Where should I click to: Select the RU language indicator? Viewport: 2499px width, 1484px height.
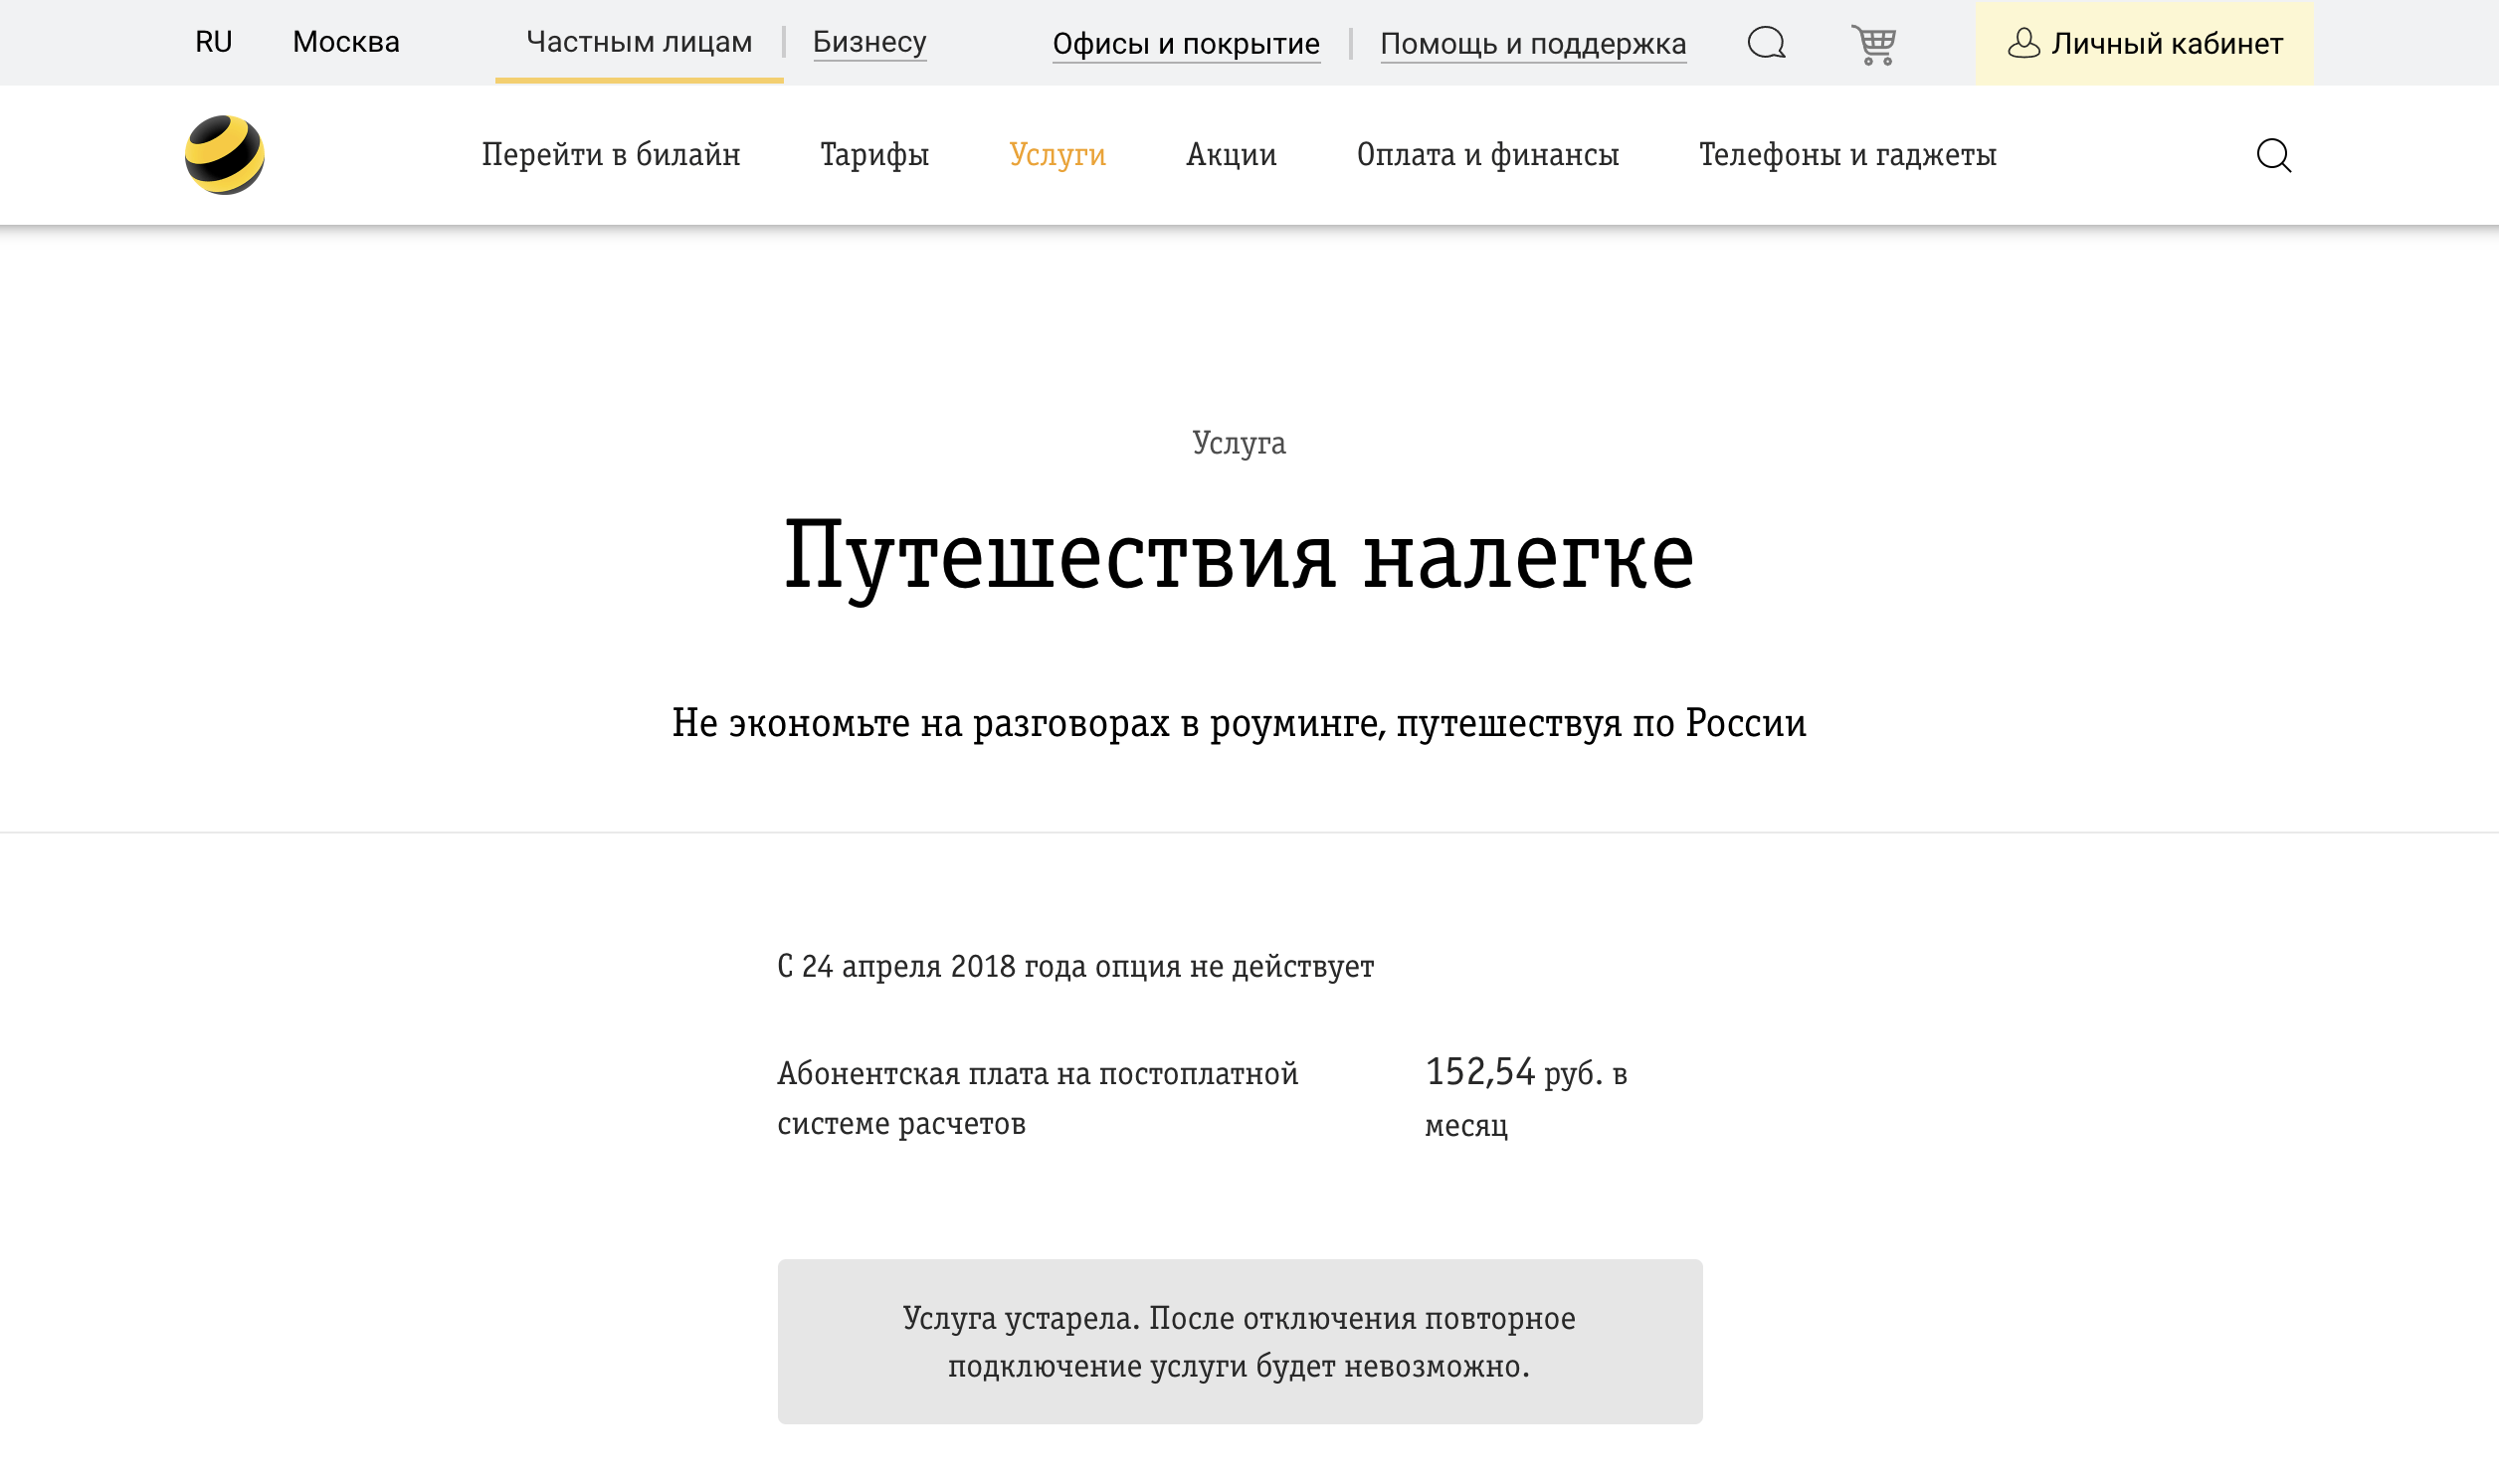[213, 41]
